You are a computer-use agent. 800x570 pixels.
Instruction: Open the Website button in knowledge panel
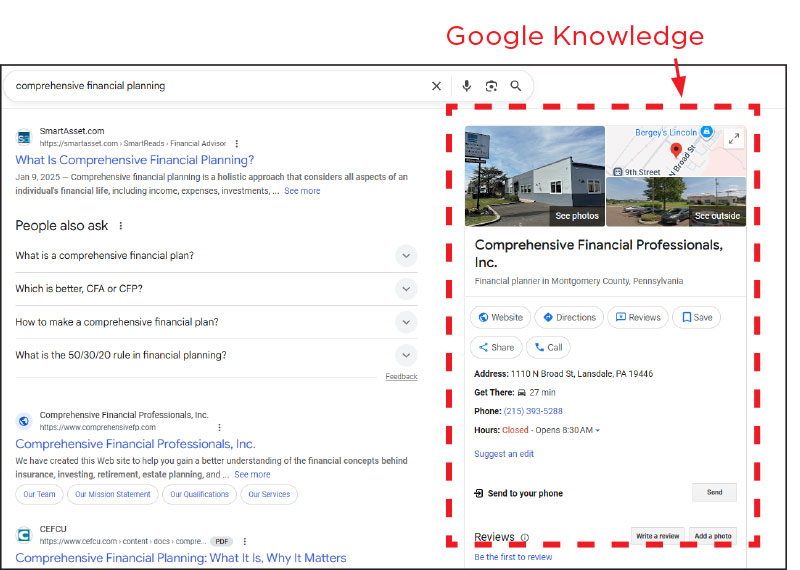pos(500,317)
